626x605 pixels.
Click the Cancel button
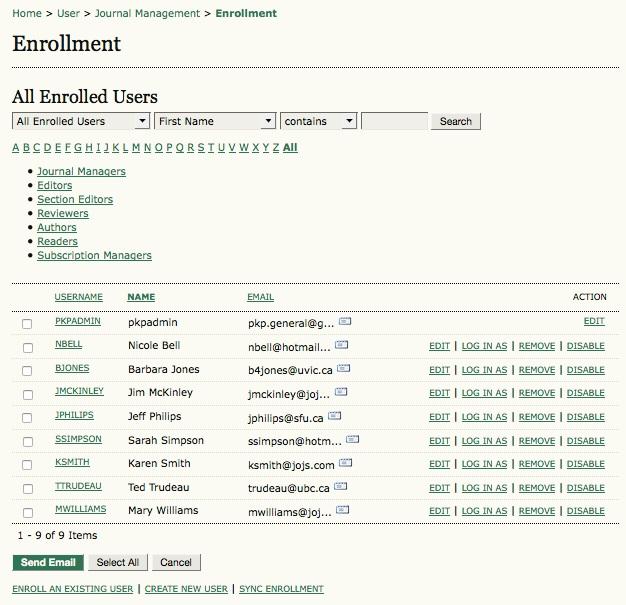(176, 562)
